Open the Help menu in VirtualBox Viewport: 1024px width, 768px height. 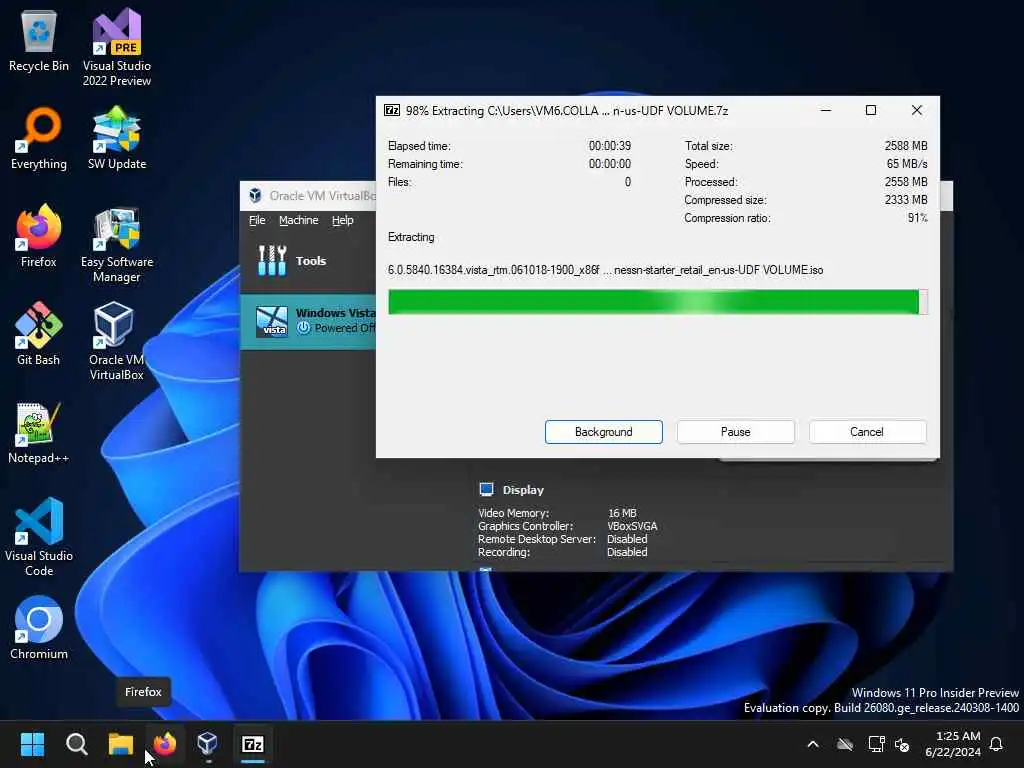point(342,220)
